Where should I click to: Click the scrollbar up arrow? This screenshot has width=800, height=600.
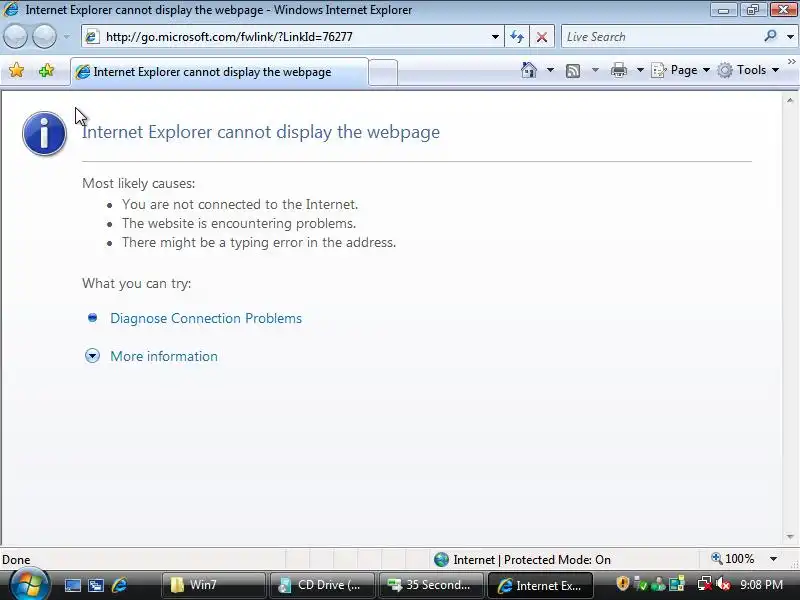790,101
